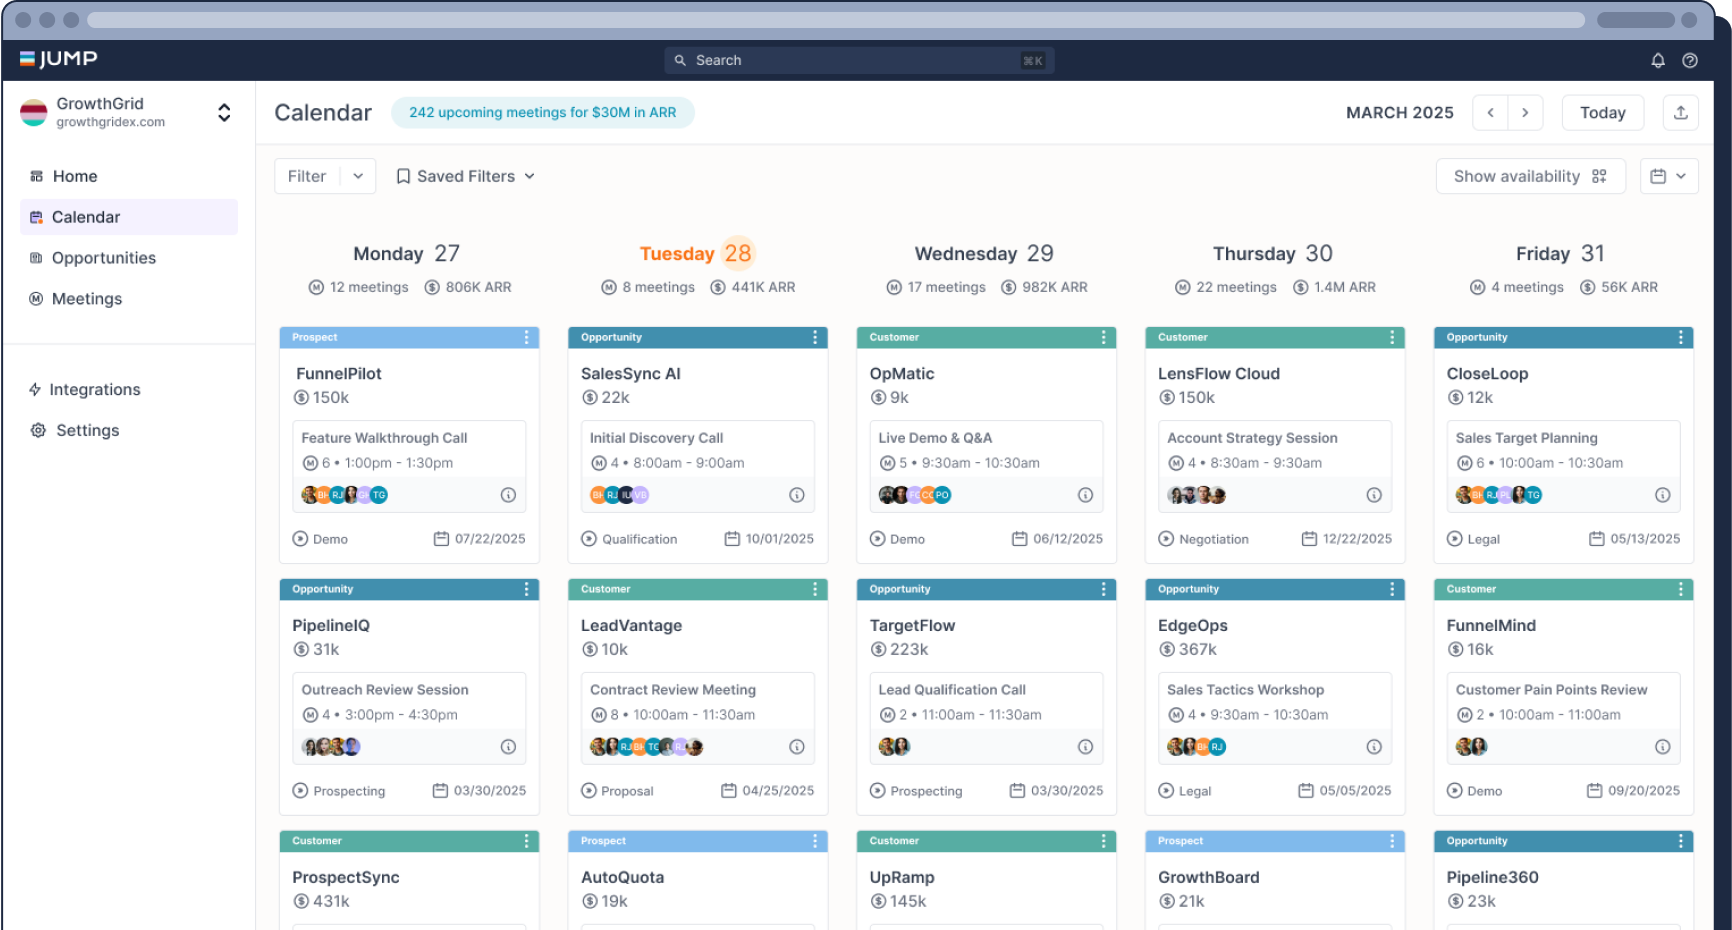Open Home in the sidebar
Viewport: 1732px width, 930px height.
pos(129,176)
